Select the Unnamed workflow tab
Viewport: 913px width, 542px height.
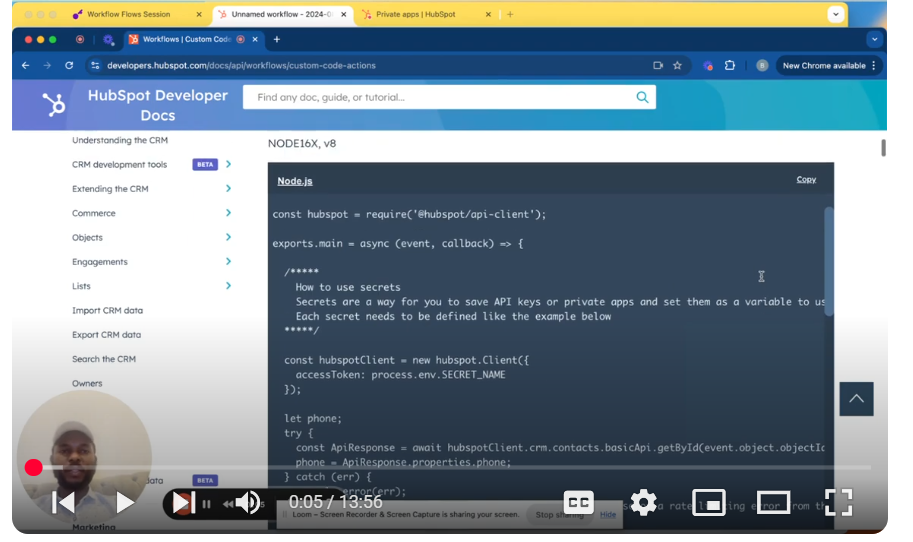click(x=282, y=15)
